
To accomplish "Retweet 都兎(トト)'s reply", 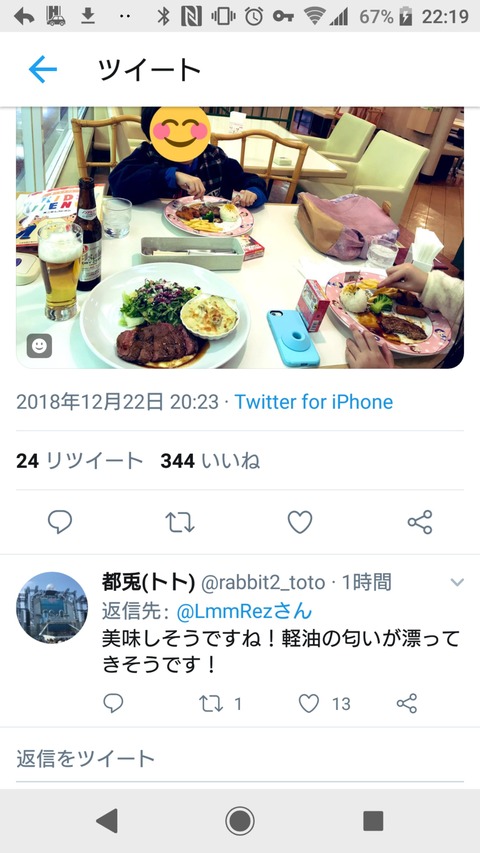I will coord(220,704).
